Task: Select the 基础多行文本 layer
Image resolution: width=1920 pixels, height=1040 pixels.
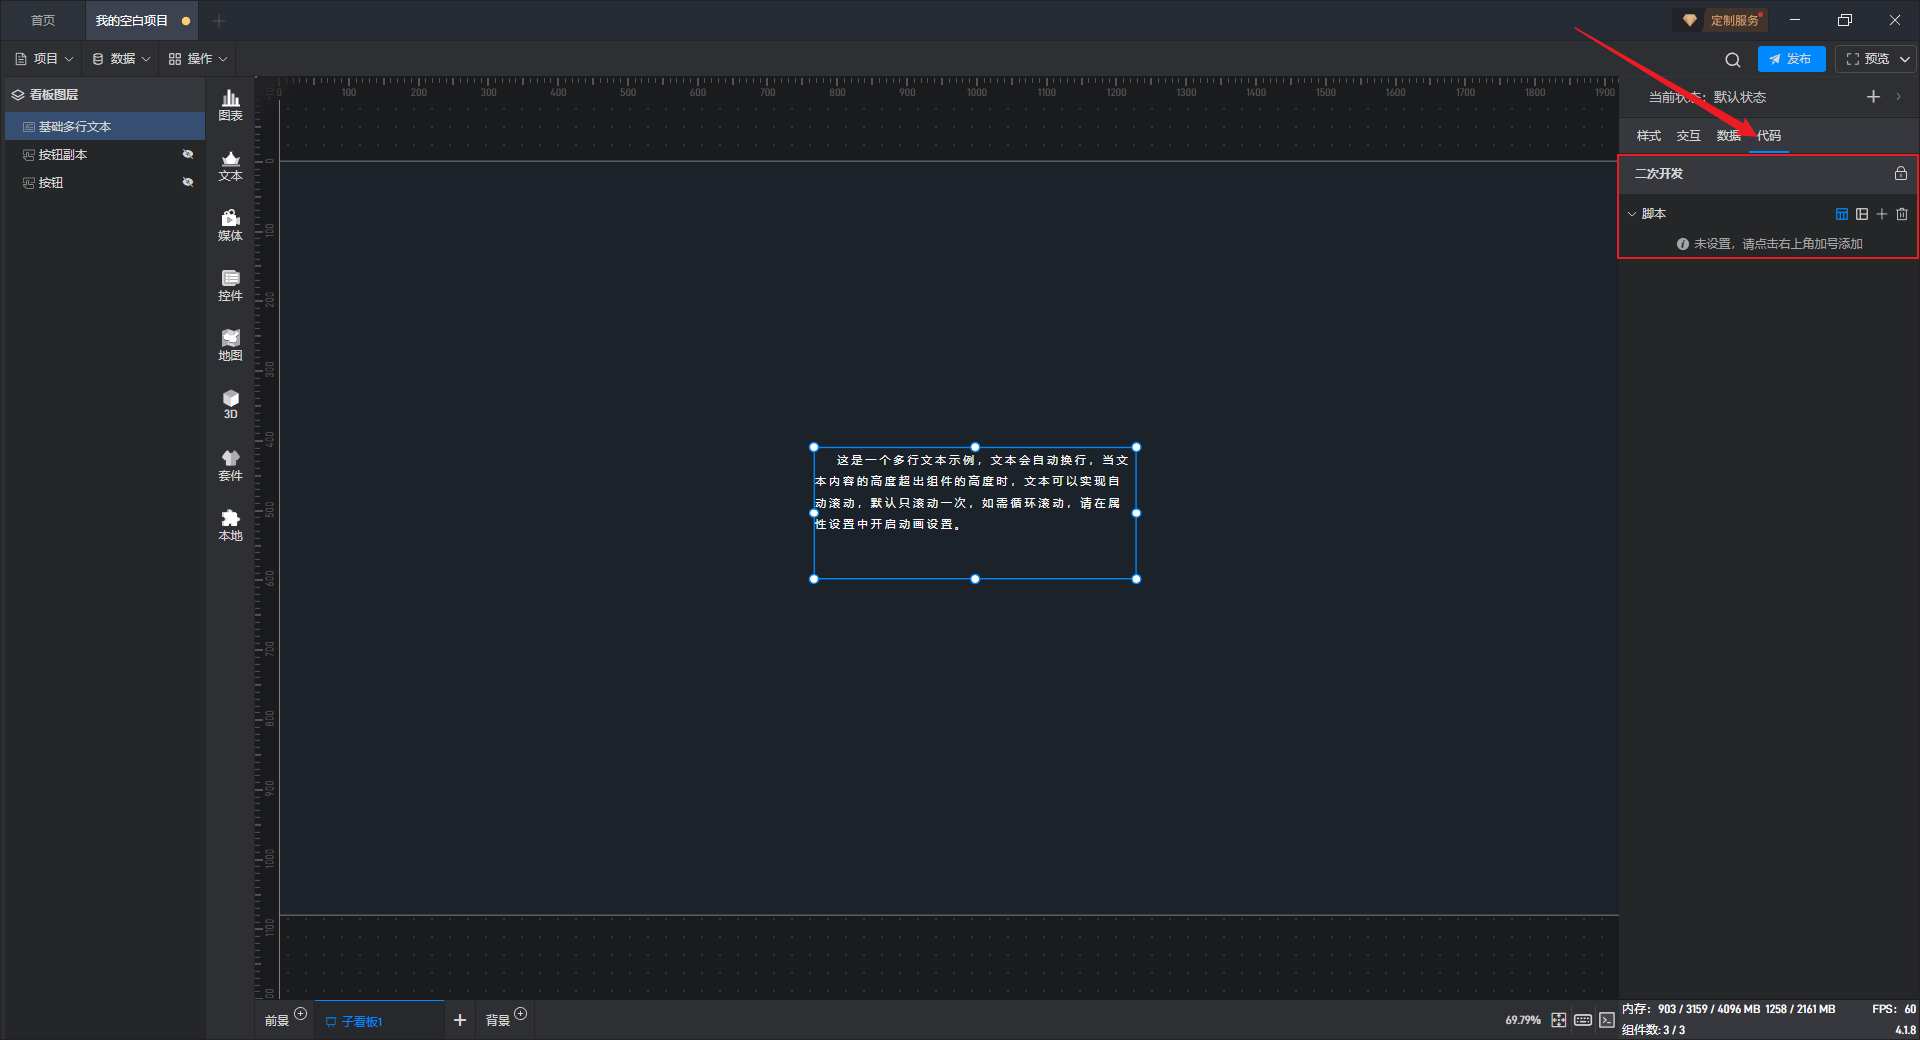Action: click(x=105, y=126)
